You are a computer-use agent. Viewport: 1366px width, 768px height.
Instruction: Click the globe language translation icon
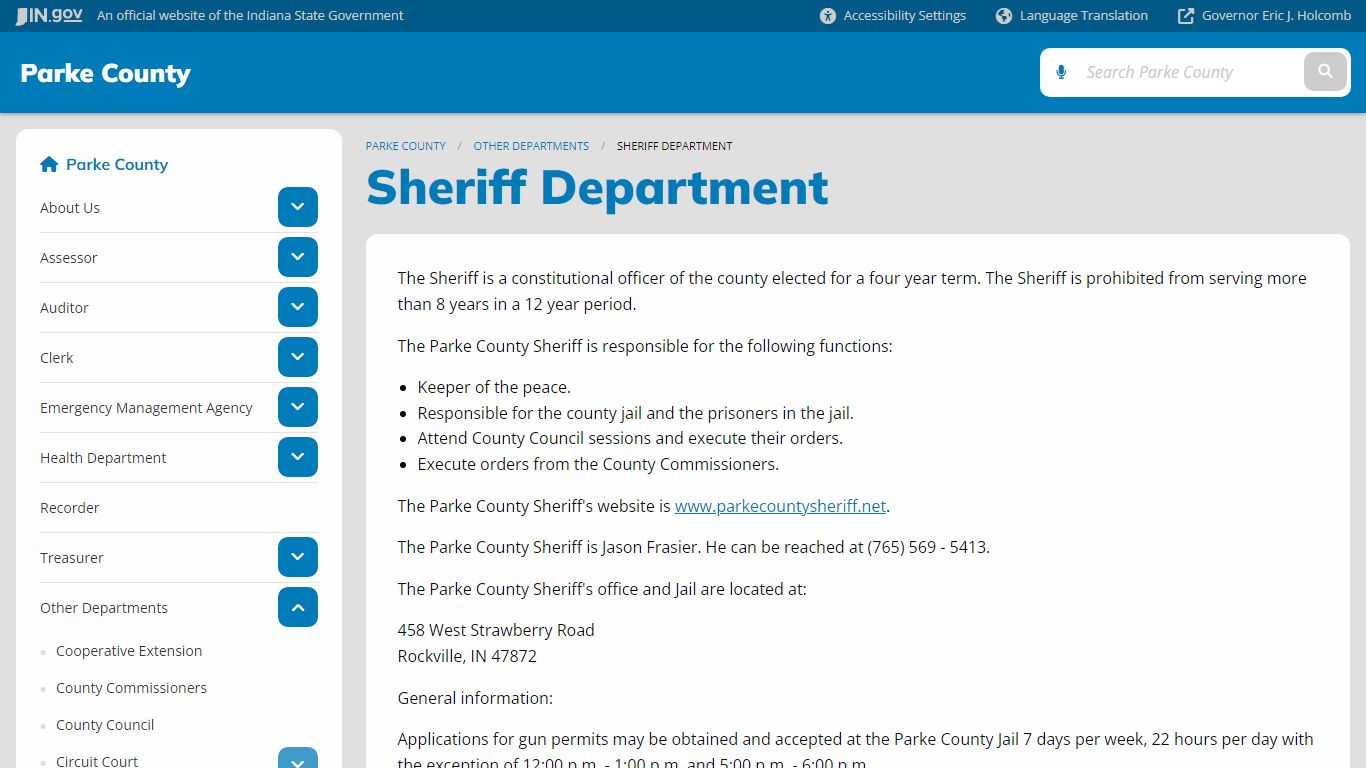pyautogui.click(x=1004, y=16)
